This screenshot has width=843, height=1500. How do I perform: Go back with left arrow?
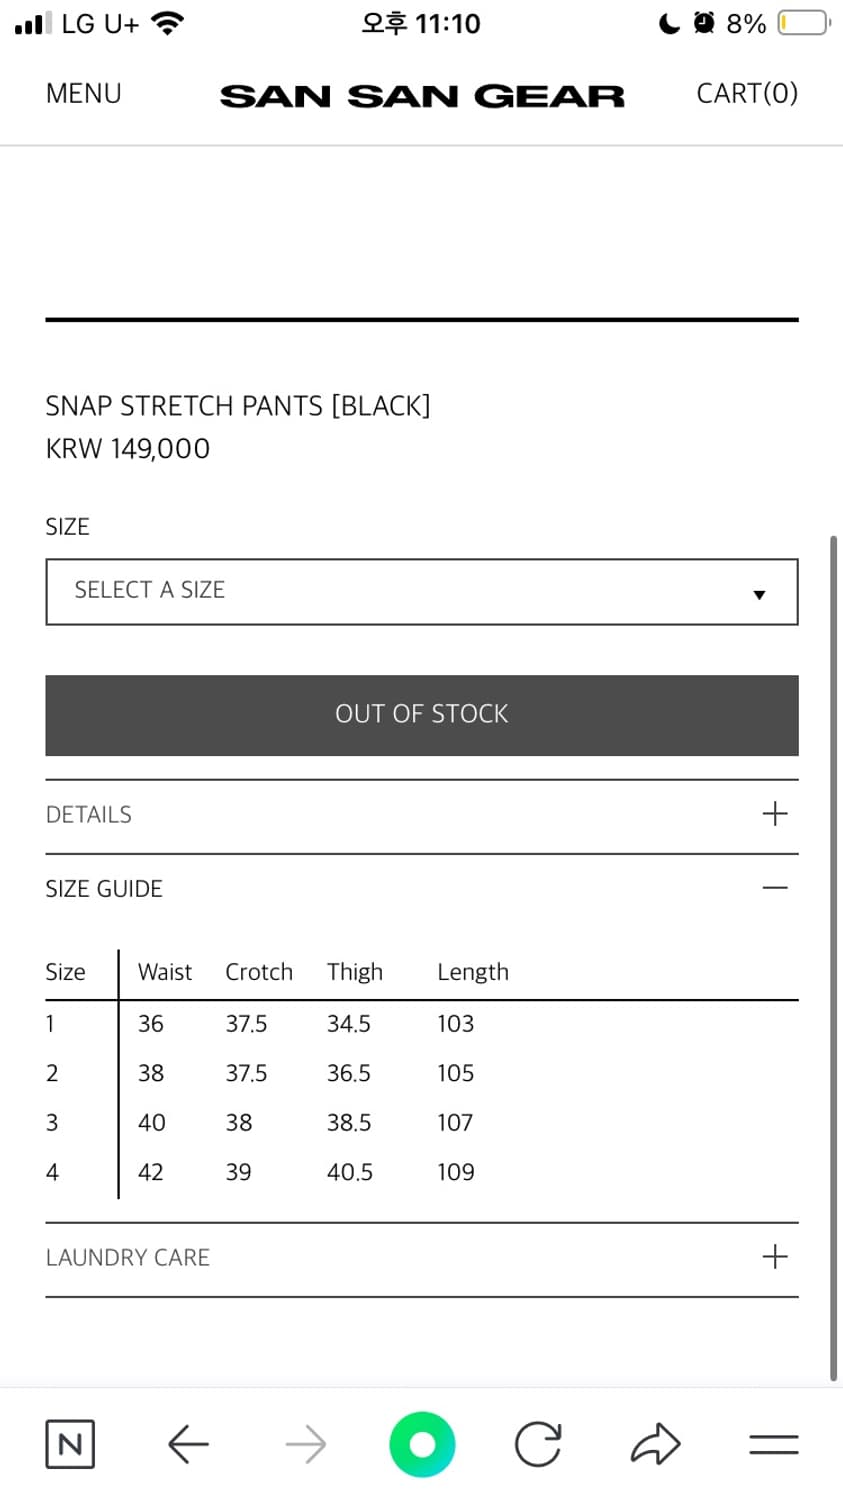(188, 1444)
